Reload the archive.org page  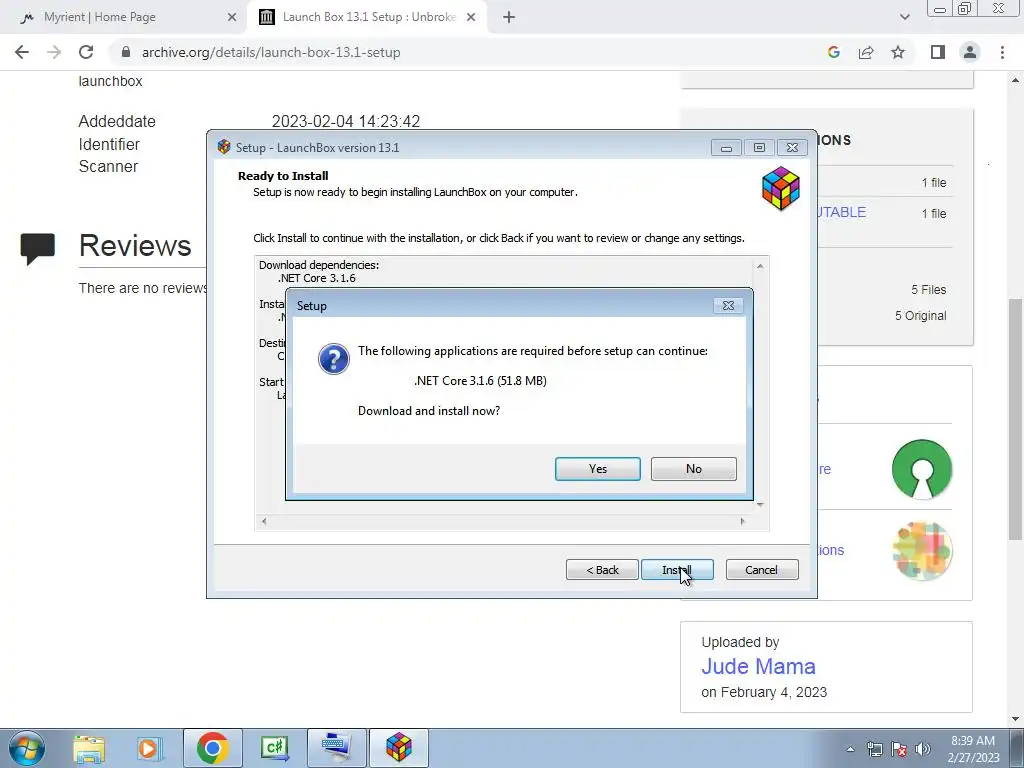(86, 52)
